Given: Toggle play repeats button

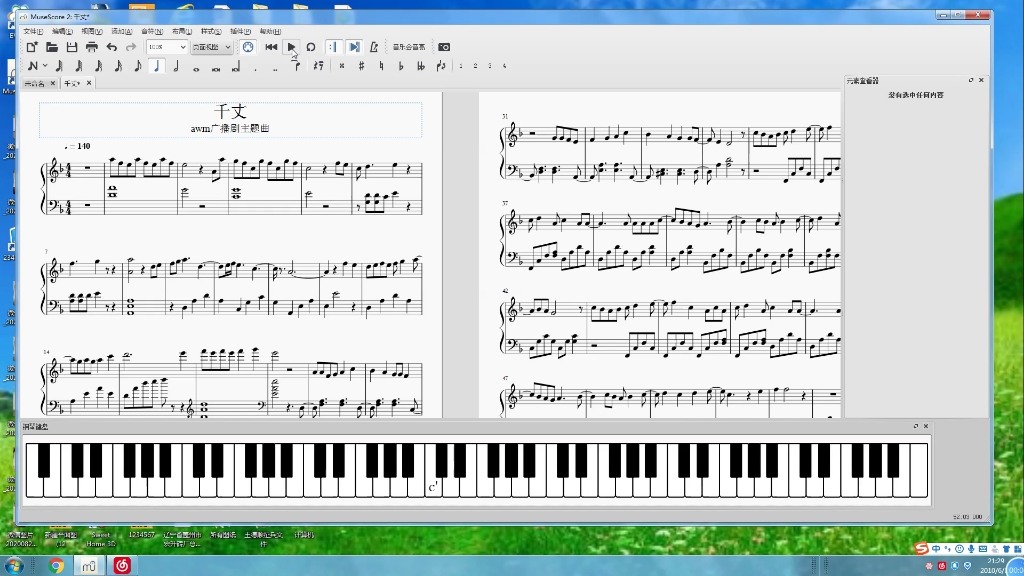Looking at the screenshot, I should (x=333, y=47).
